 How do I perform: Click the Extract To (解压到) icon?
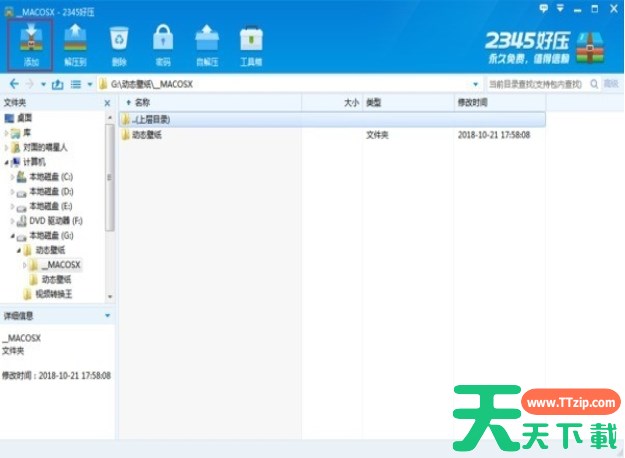tap(75, 44)
